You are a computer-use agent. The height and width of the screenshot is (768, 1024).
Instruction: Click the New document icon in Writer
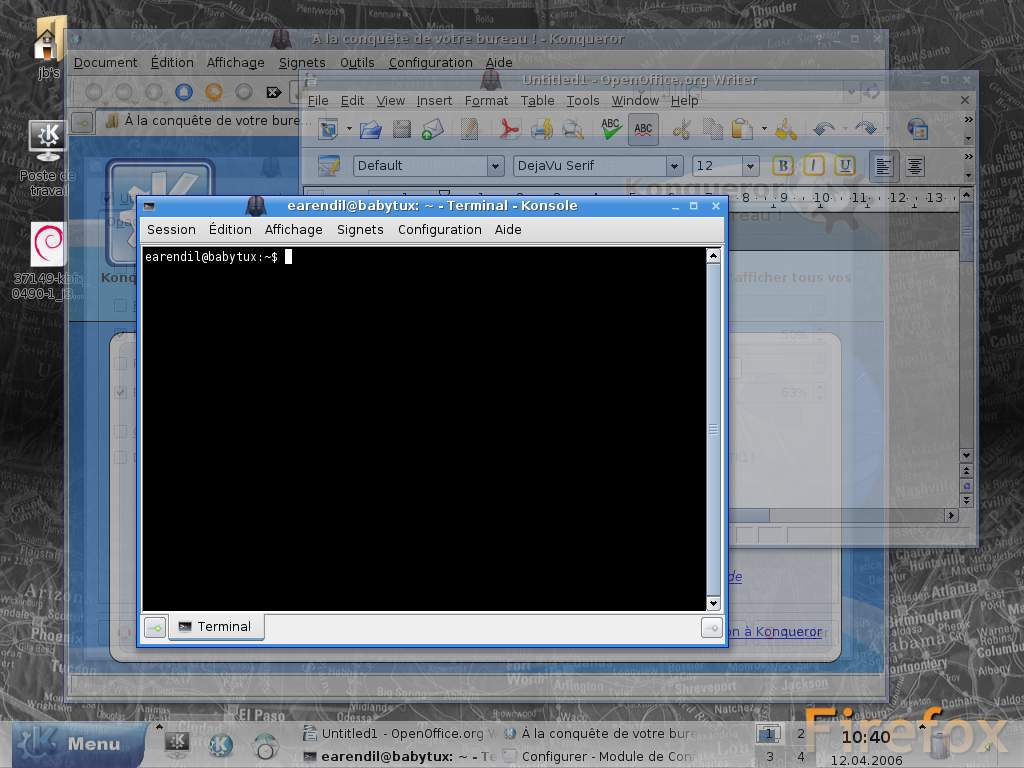click(x=328, y=129)
